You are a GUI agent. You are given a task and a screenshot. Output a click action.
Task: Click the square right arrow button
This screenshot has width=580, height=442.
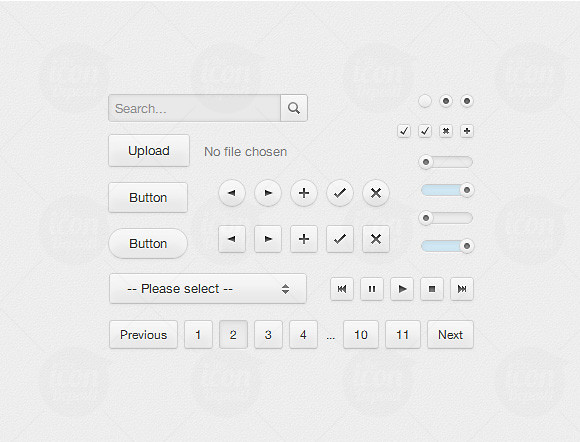click(x=268, y=239)
